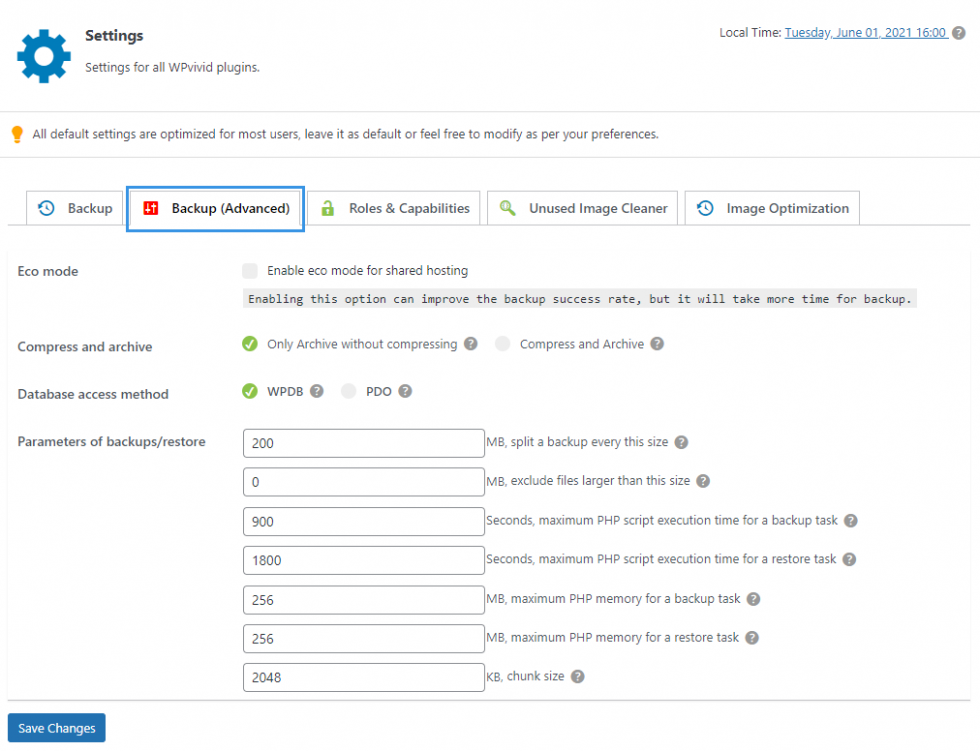
Task: Open help for backup task execution time
Action: coord(851,519)
